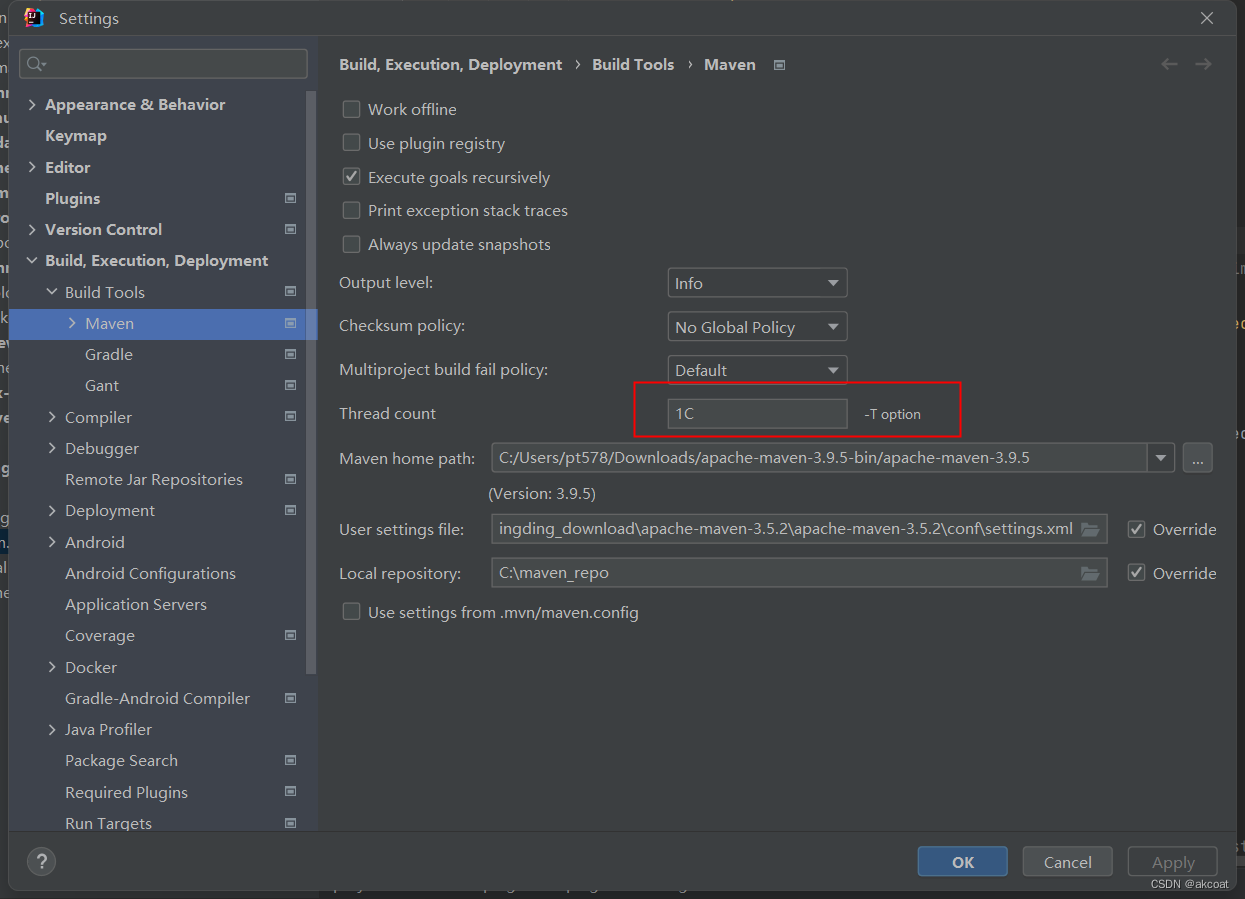Screen dimensions: 1245x899
Task: Click the Apply button
Action: (x=1172, y=862)
